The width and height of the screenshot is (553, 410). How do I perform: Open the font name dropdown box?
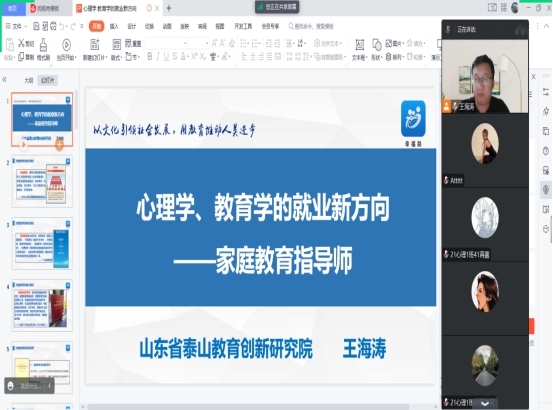click(166, 43)
